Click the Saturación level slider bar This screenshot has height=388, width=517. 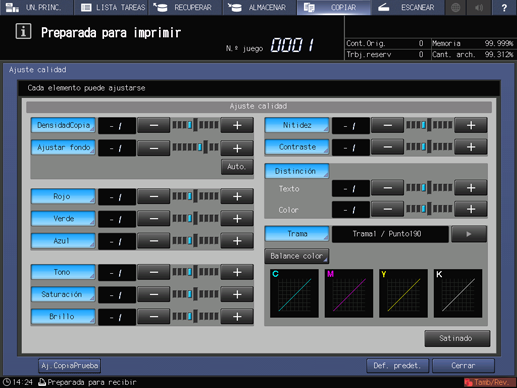tap(195, 294)
